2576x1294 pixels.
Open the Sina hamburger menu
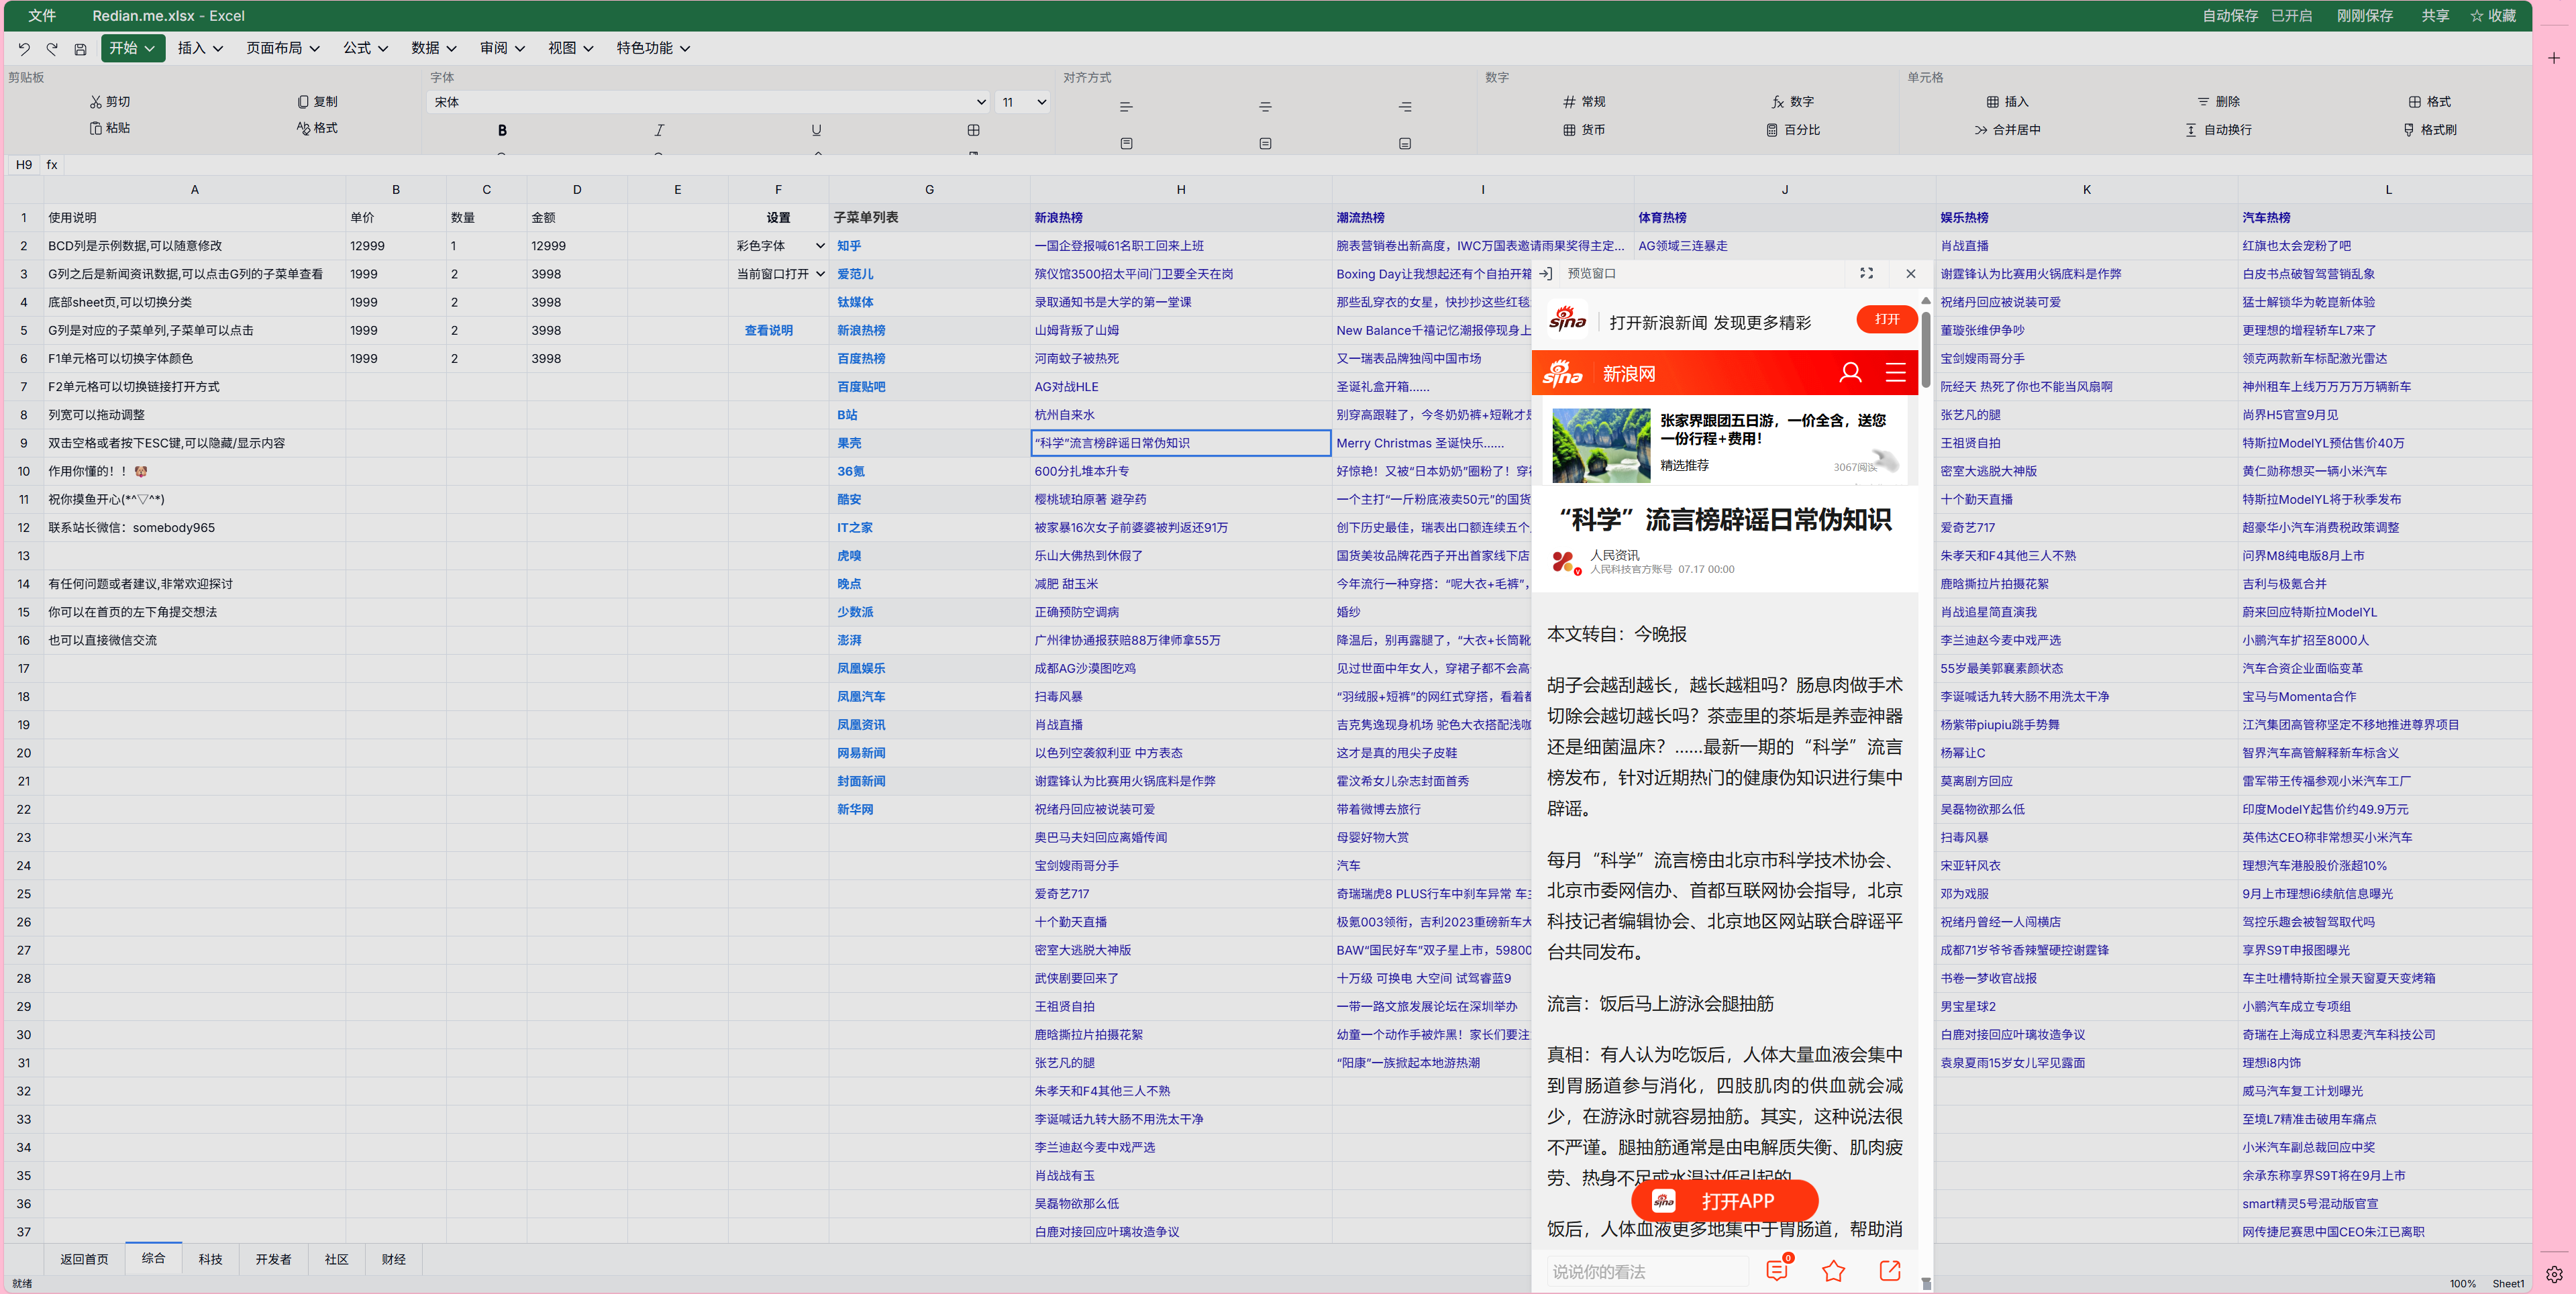pos(1895,373)
